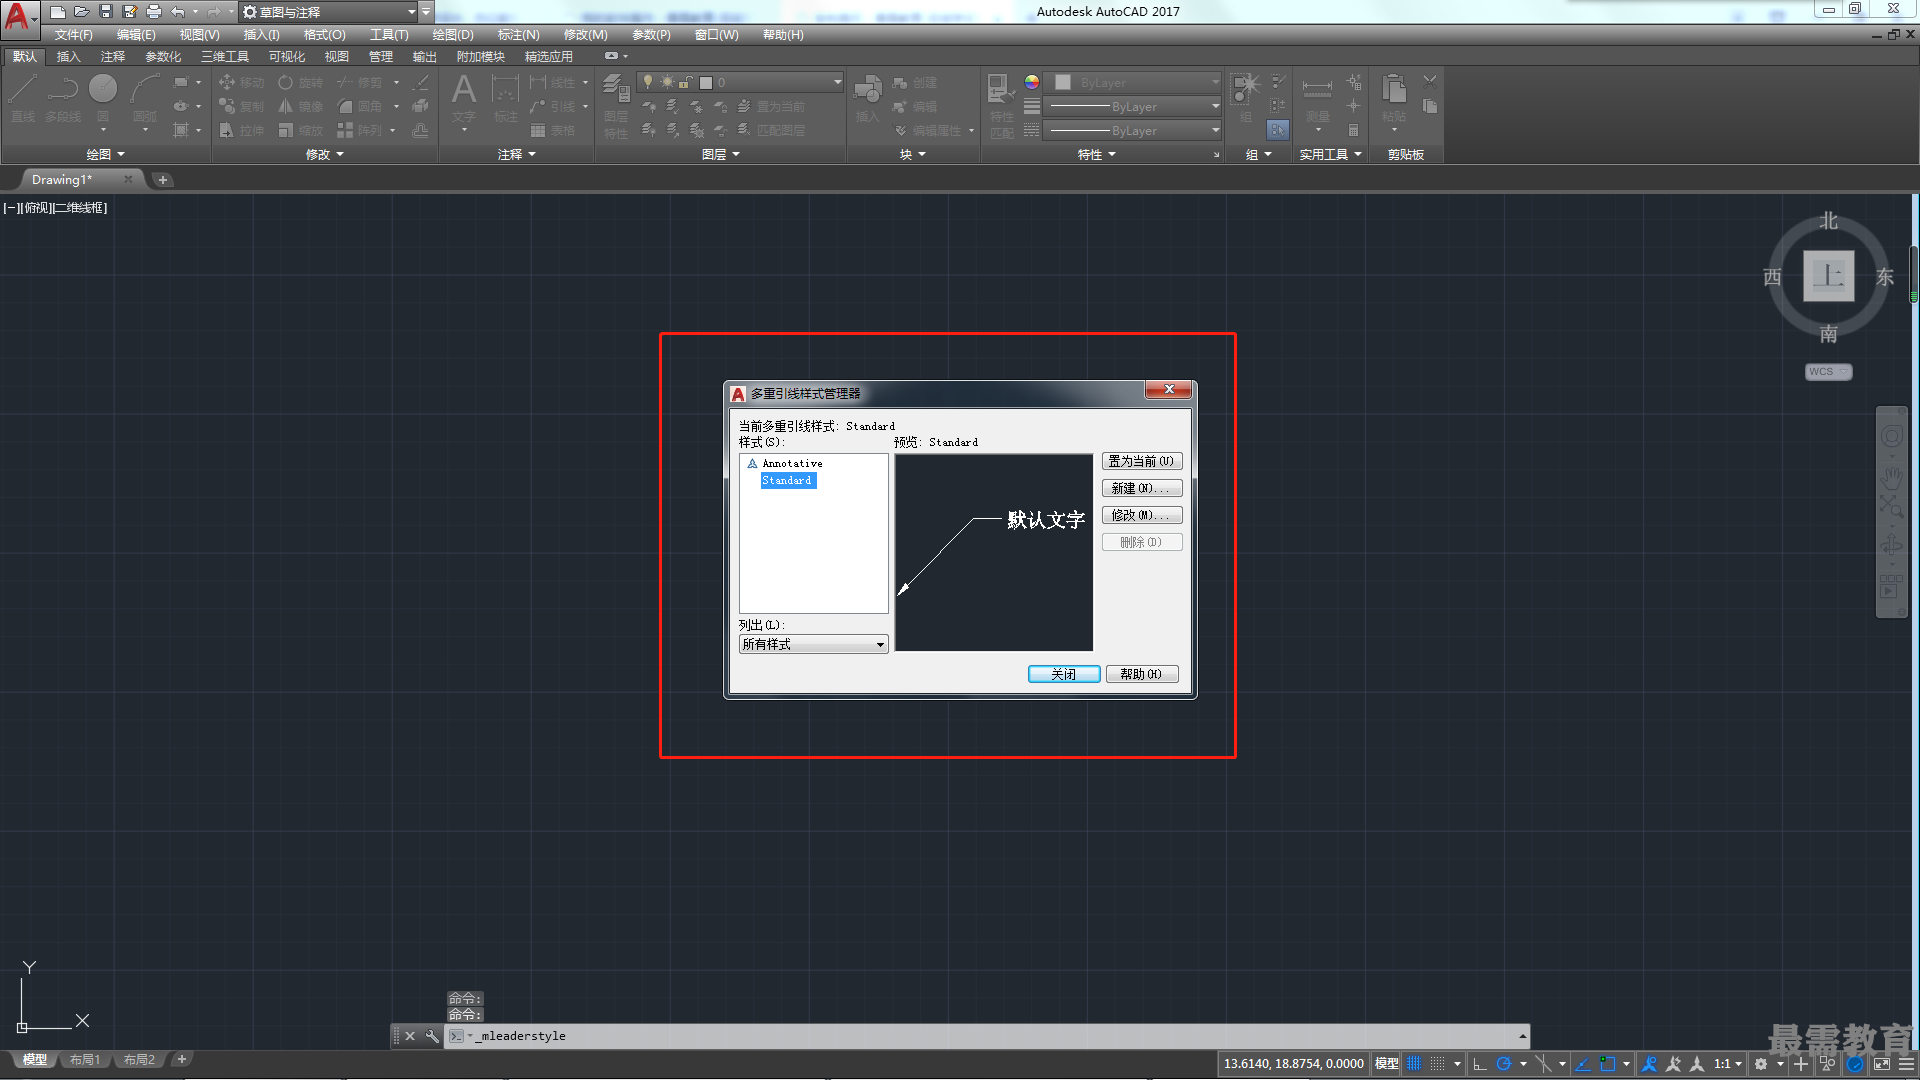Switch to the 注释 ribbon tab
Image resolution: width=1920 pixels, height=1080 pixels.
coord(113,57)
